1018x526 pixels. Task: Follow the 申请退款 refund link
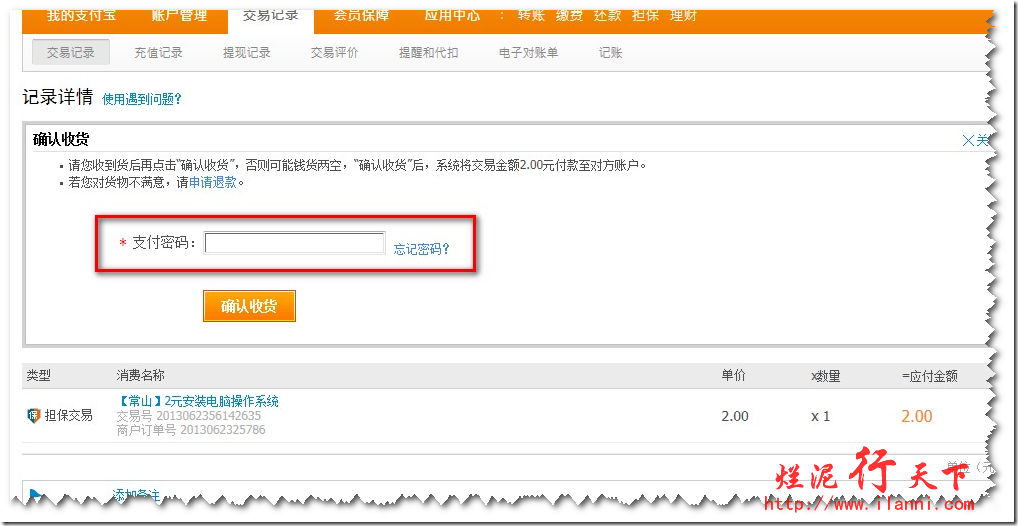coord(213,182)
